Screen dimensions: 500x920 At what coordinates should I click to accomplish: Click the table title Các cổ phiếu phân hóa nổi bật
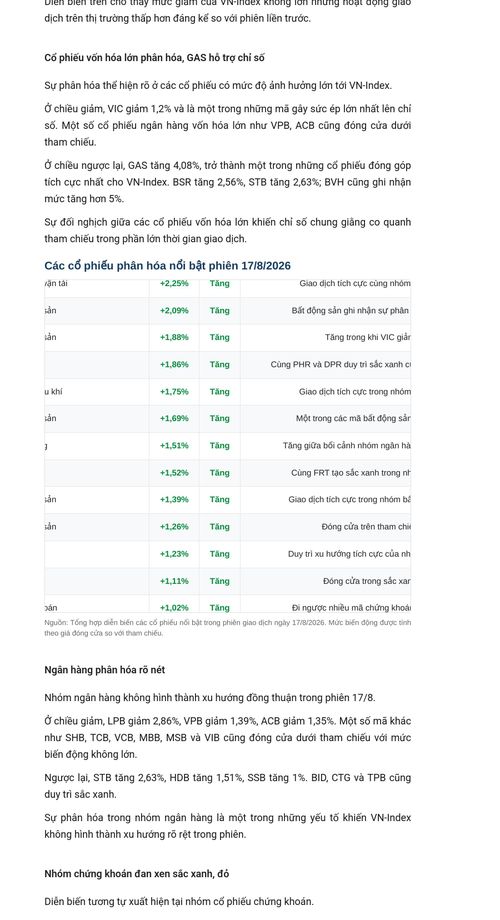[x=167, y=266]
